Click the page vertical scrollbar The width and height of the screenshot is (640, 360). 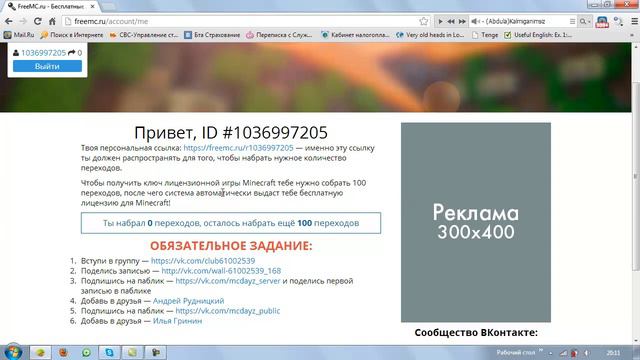point(636,176)
